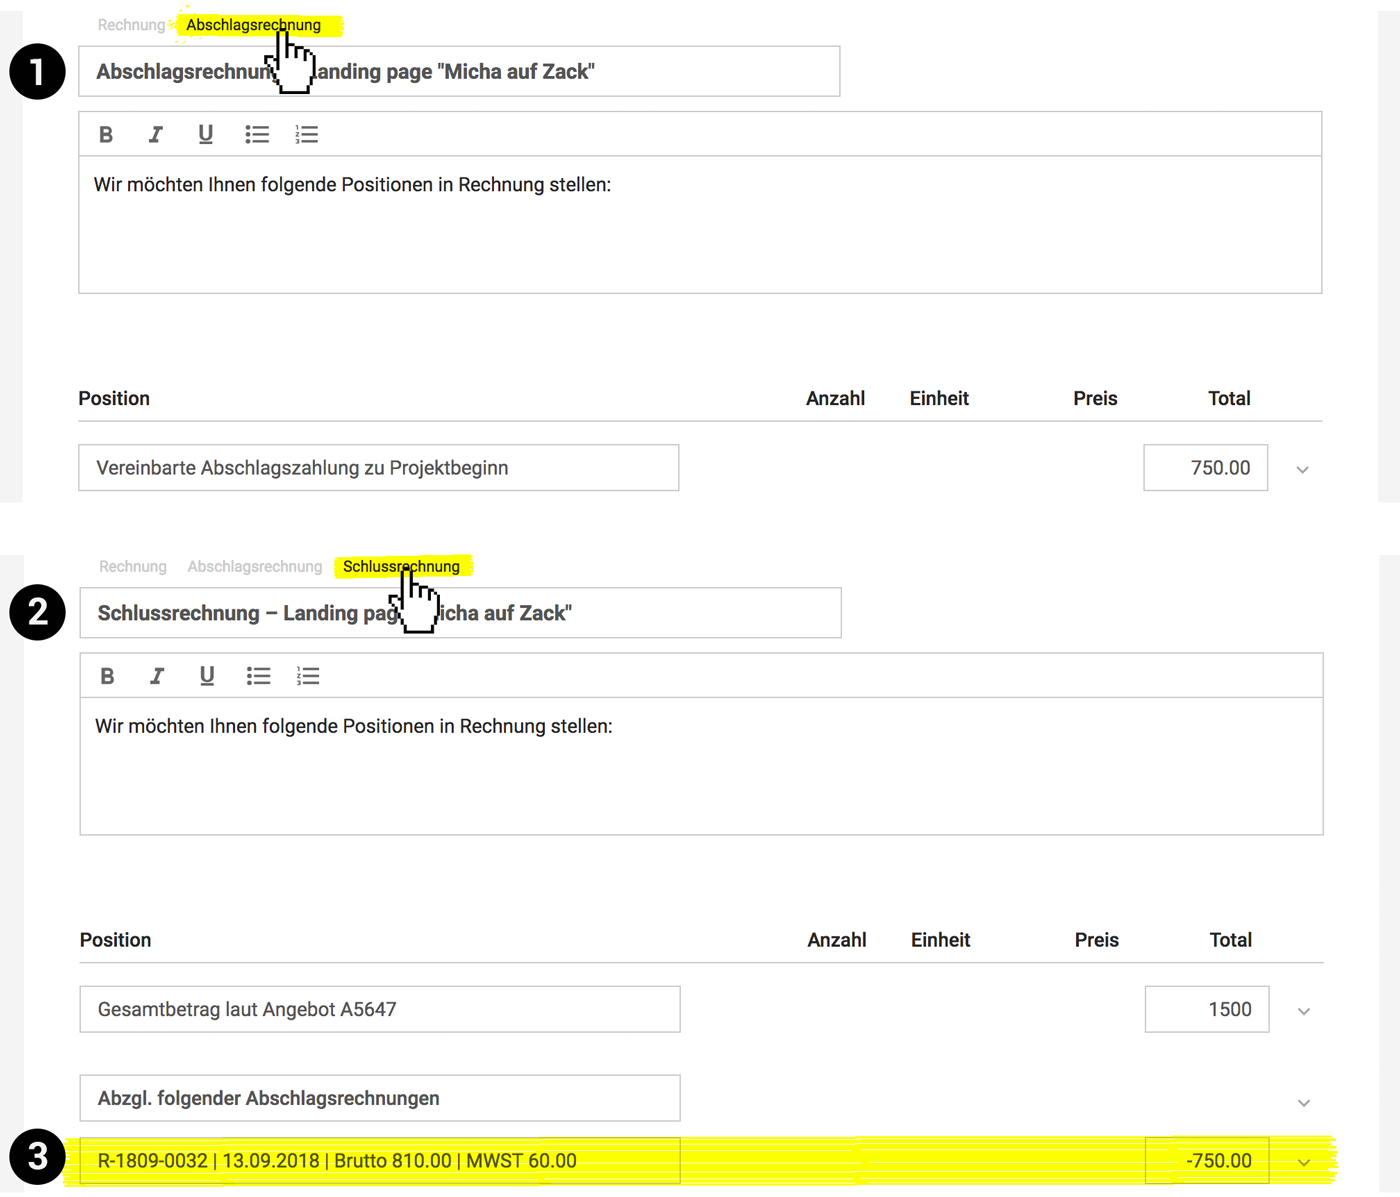The image size is (1400, 1197).
Task: Click the upper Position column header
Action: coord(114,398)
